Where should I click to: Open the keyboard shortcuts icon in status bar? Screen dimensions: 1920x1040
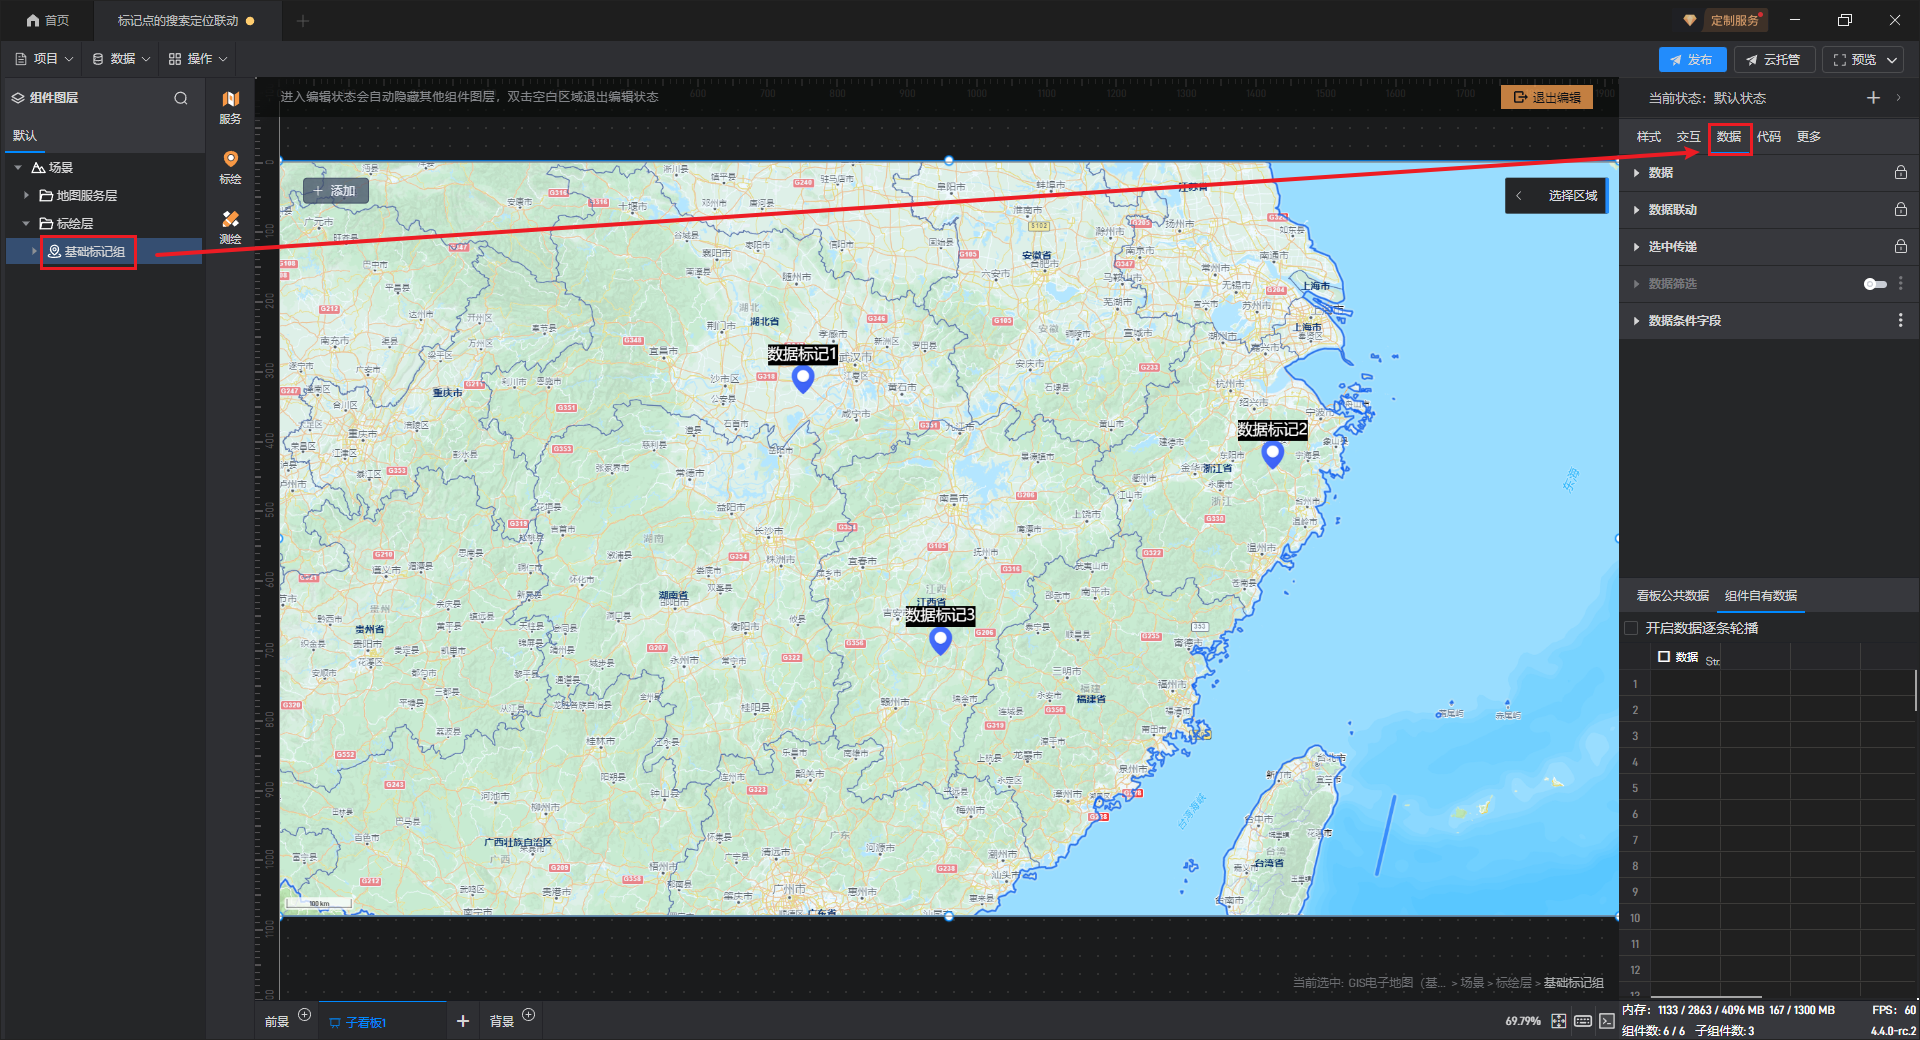pyautogui.click(x=1583, y=1021)
